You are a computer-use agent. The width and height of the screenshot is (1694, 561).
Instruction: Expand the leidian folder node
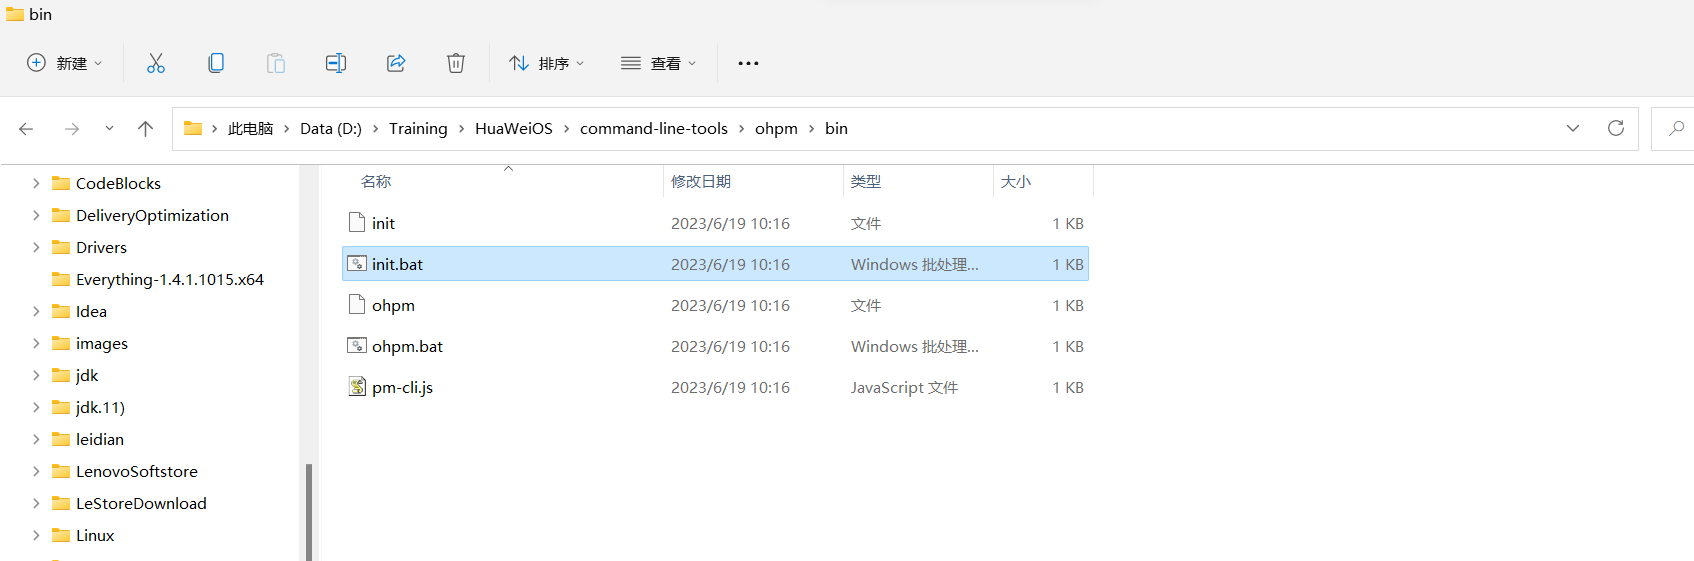pyautogui.click(x=36, y=439)
